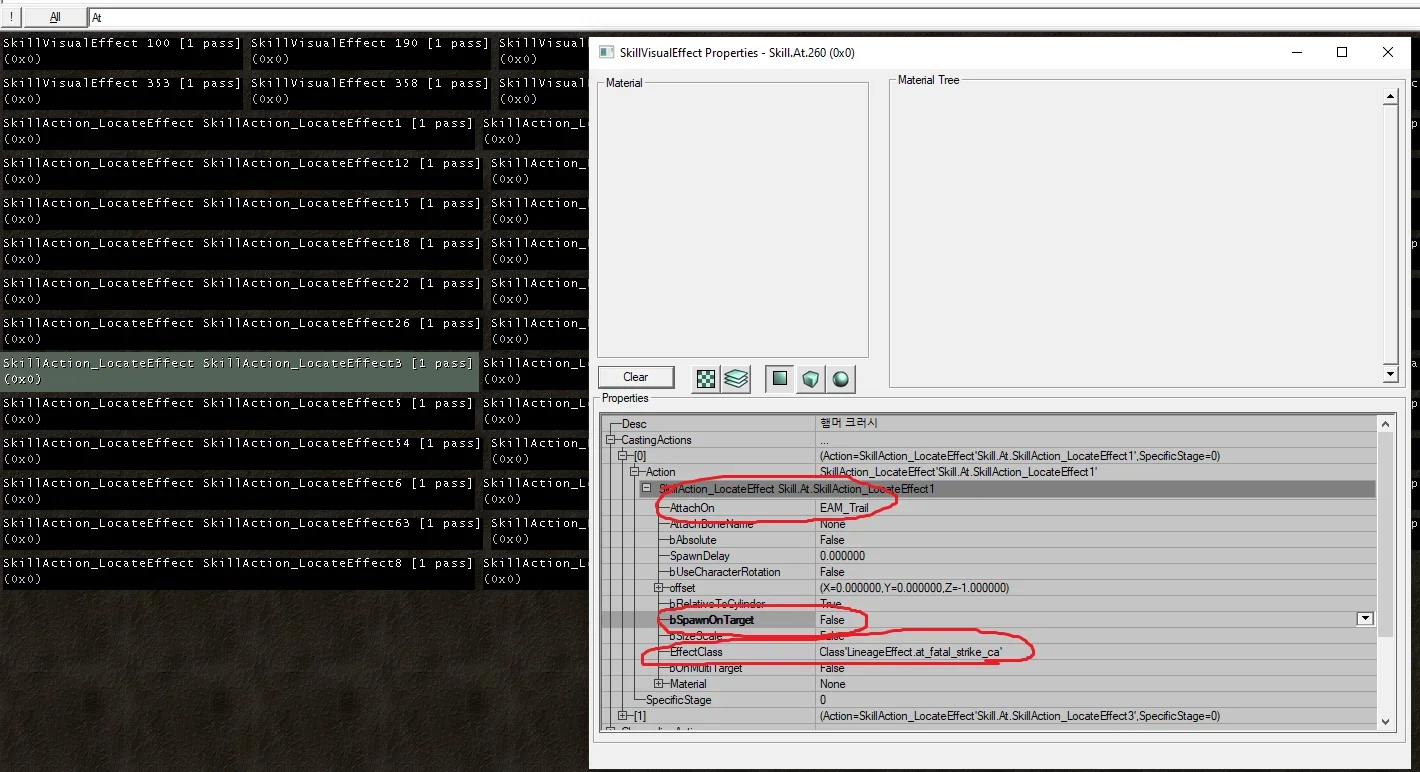Image resolution: width=1420 pixels, height=772 pixels.
Task: Select SkillAction_LocateEffect63 browser entry
Action: coord(242,531)
